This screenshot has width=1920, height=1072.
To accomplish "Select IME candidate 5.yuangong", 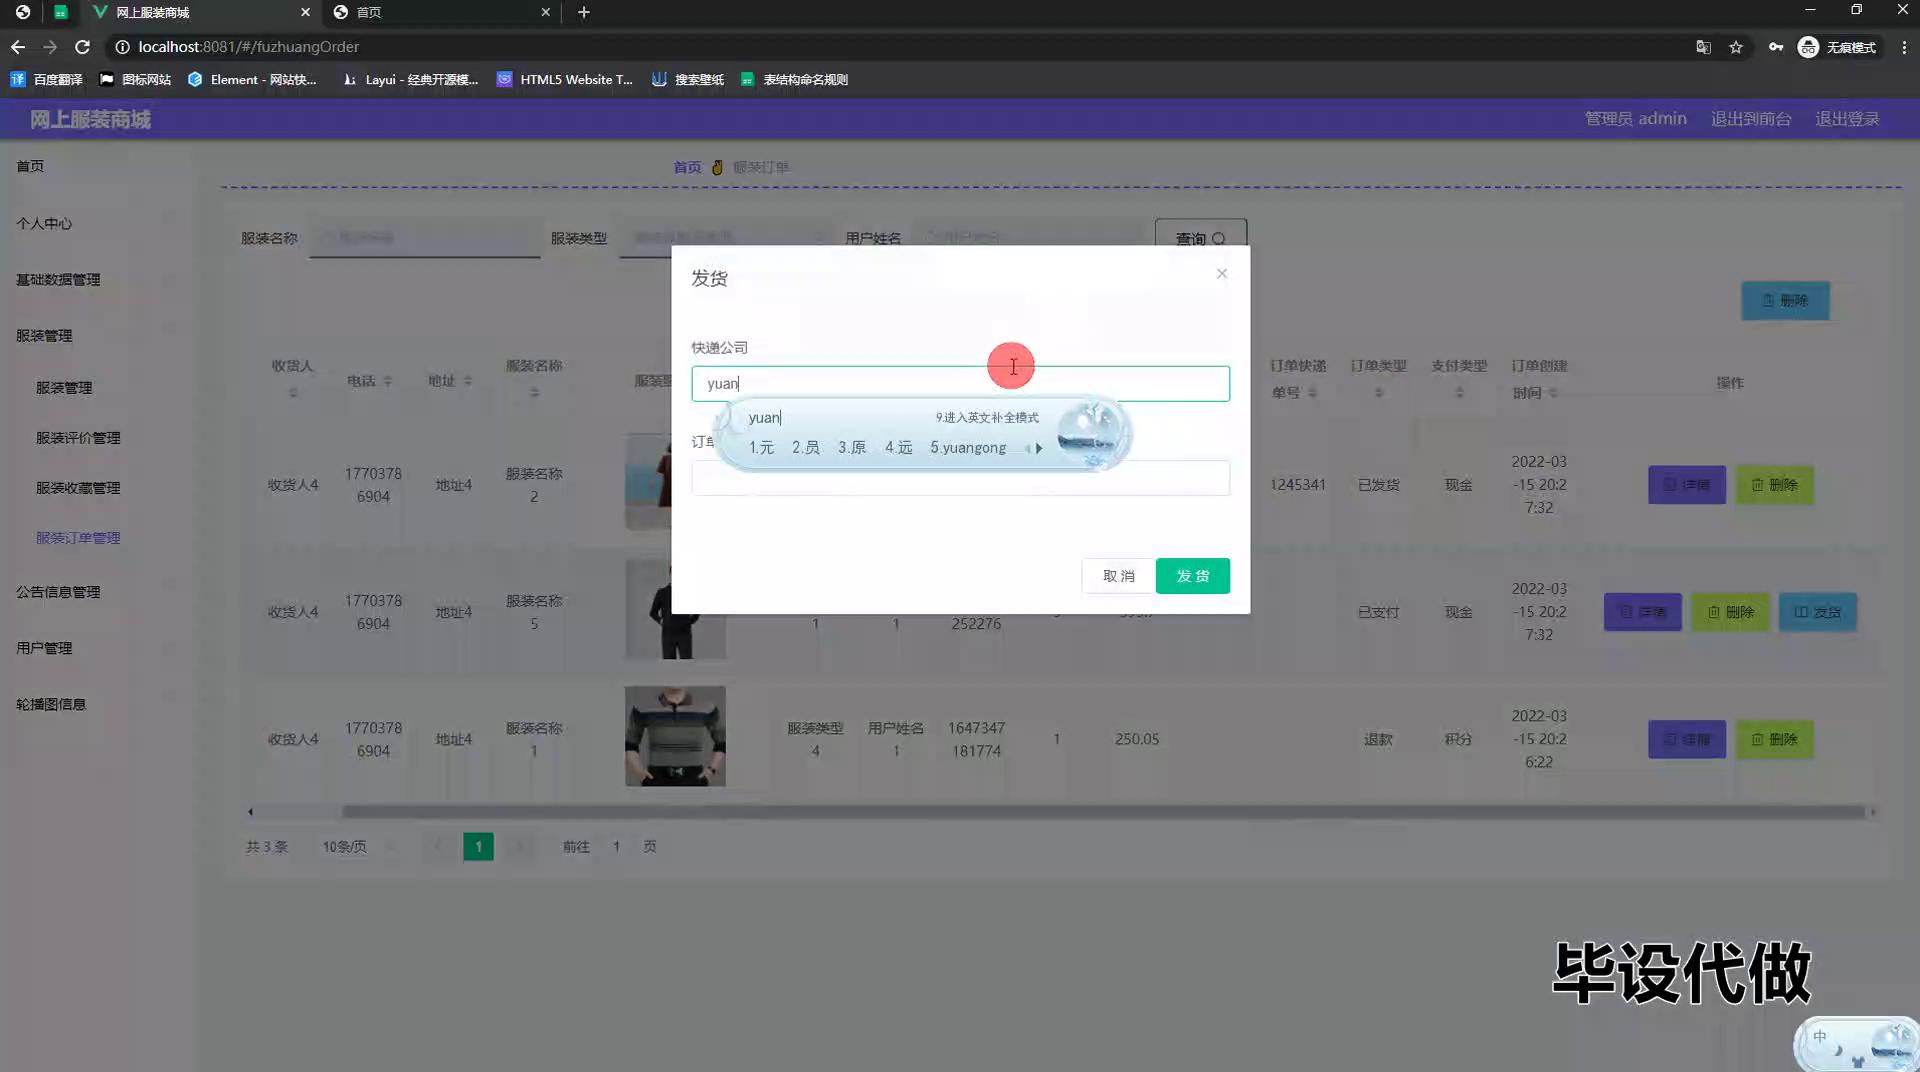I will pos(967,448).
